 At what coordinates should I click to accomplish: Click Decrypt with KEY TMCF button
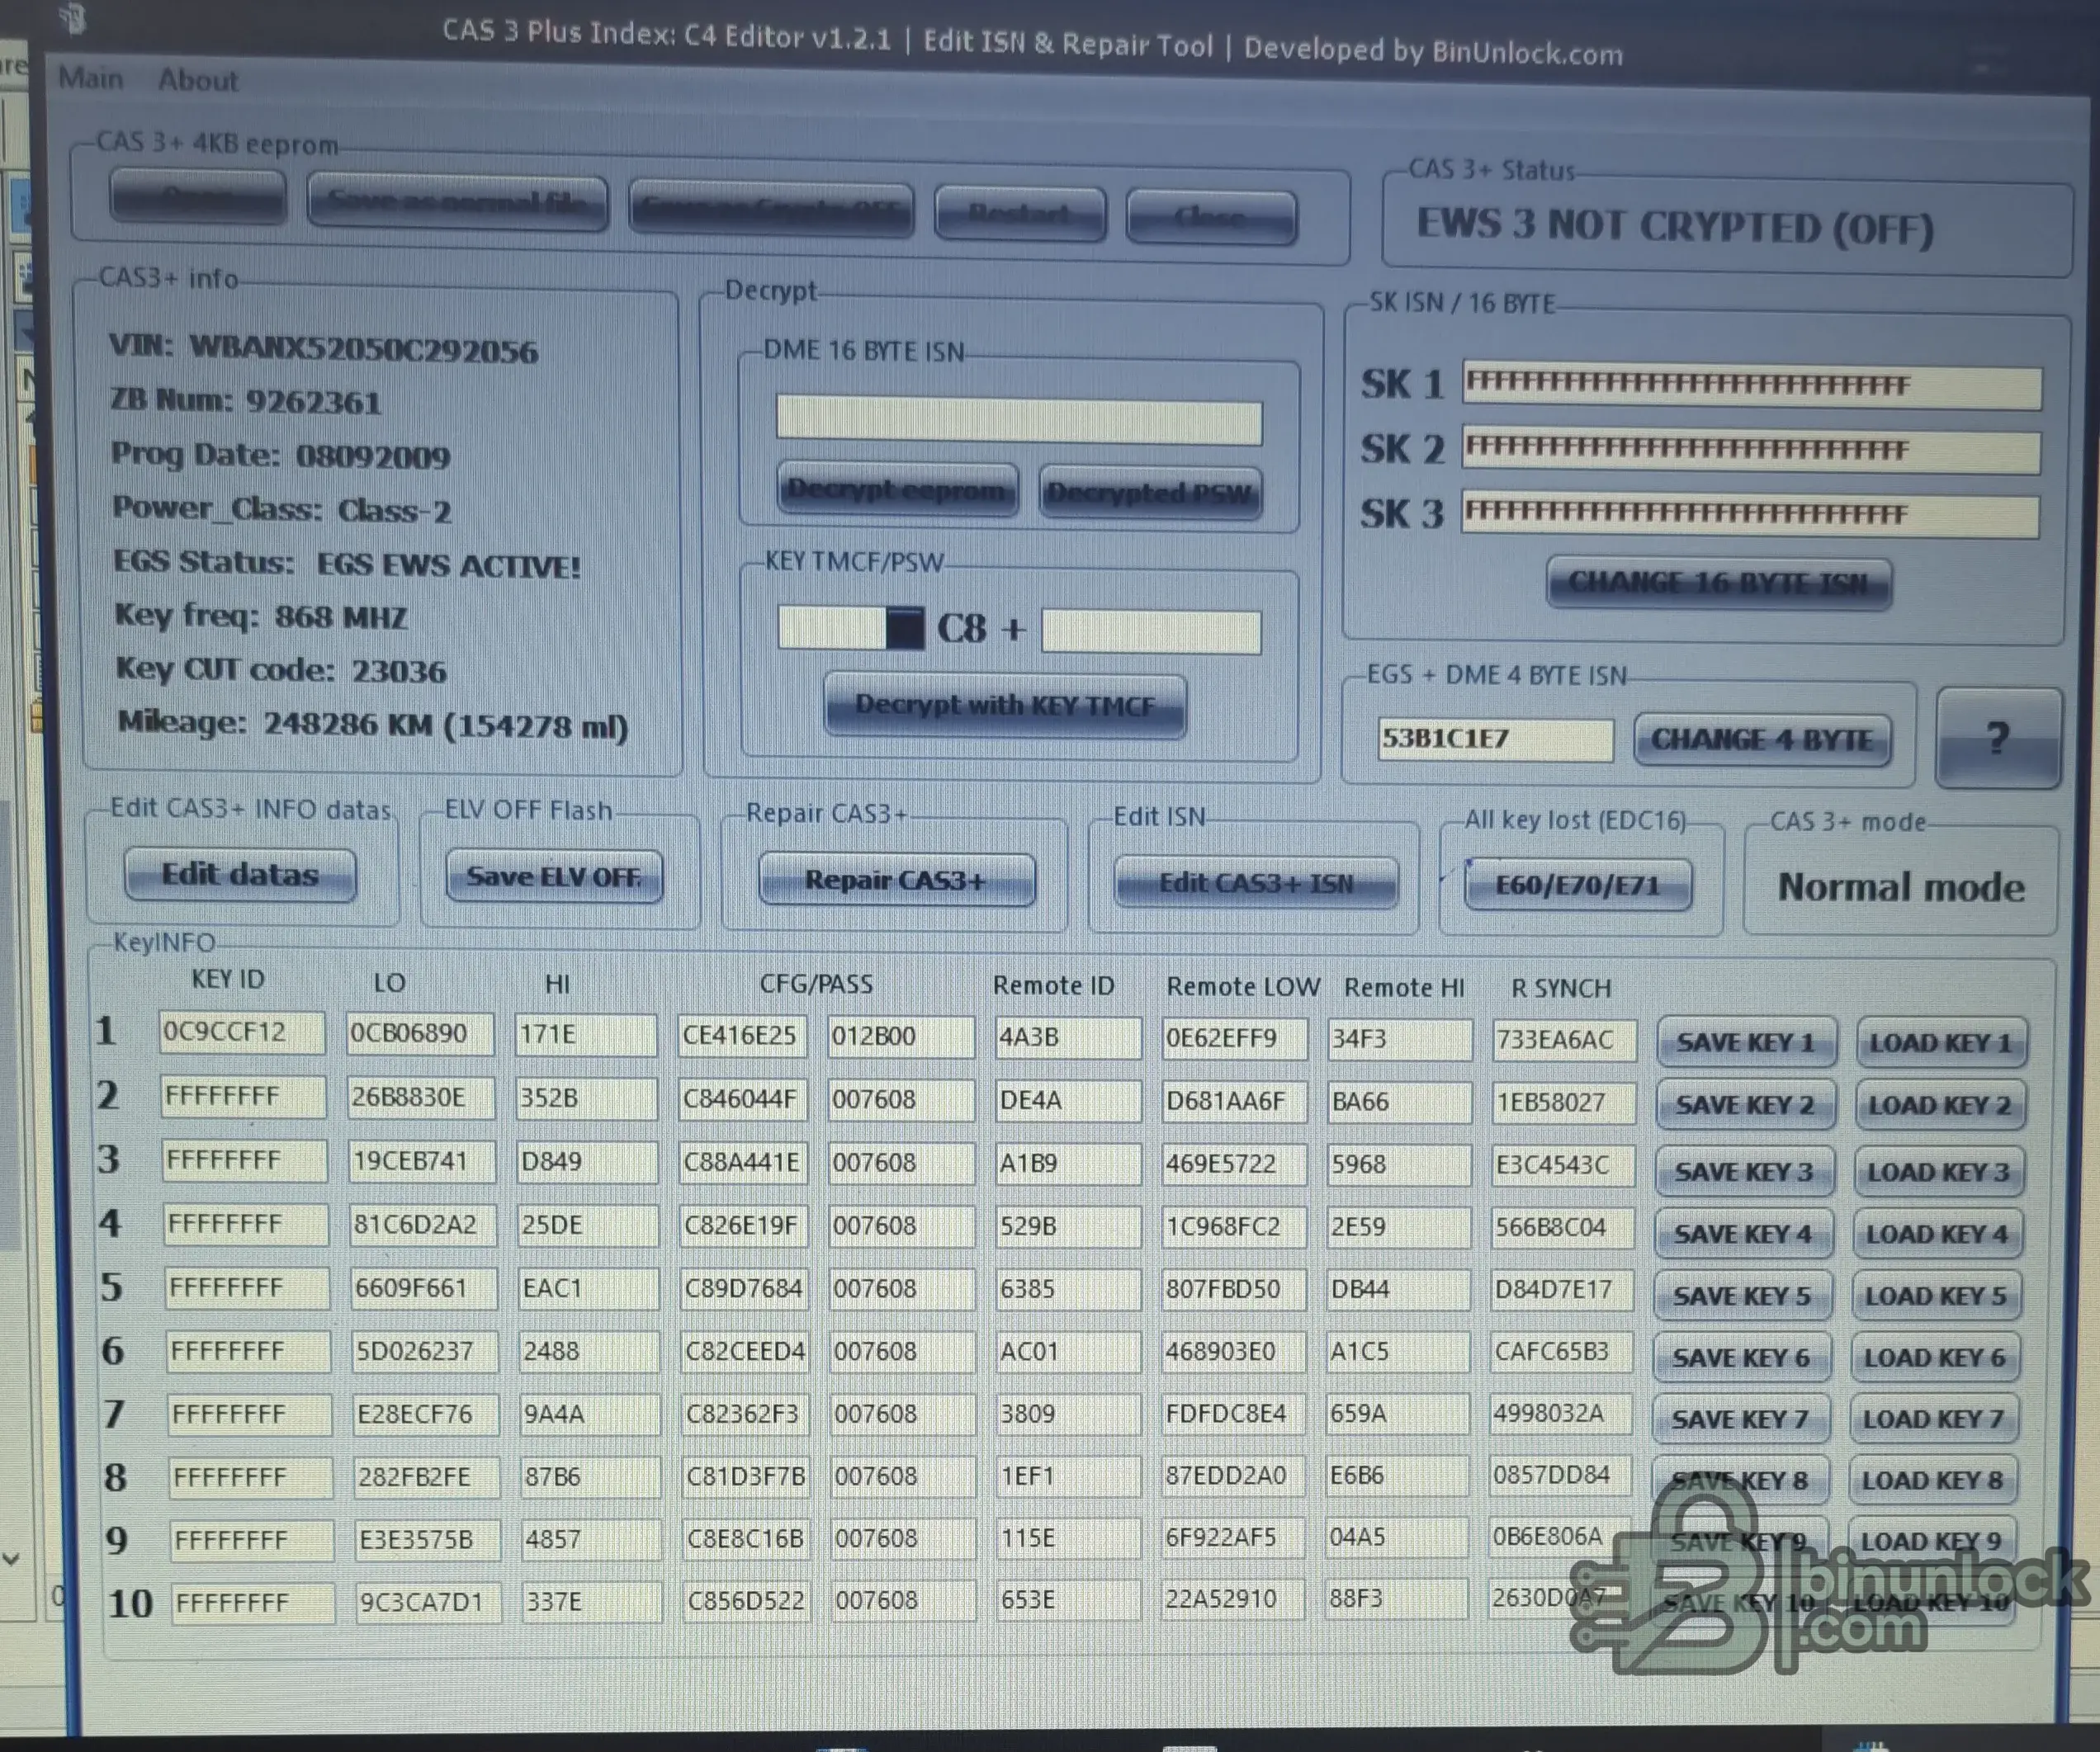click(1006, 706)
